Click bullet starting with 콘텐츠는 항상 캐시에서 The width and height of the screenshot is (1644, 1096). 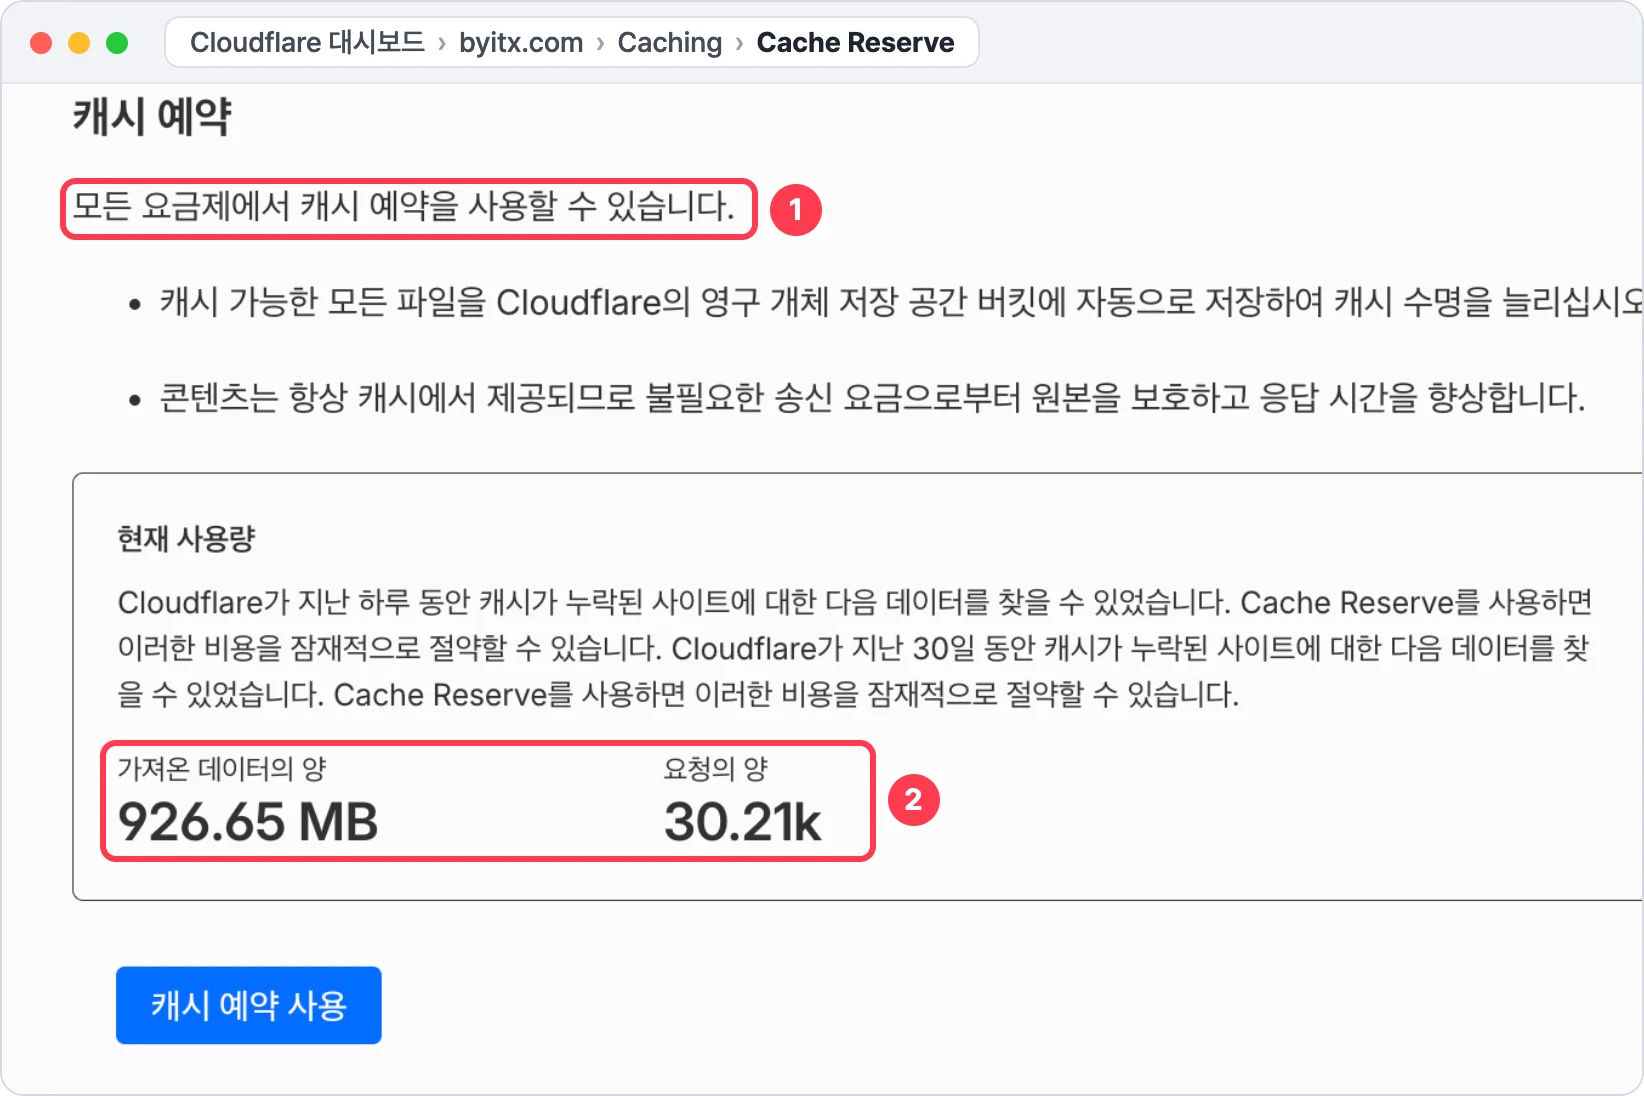(x=872, y=398)
